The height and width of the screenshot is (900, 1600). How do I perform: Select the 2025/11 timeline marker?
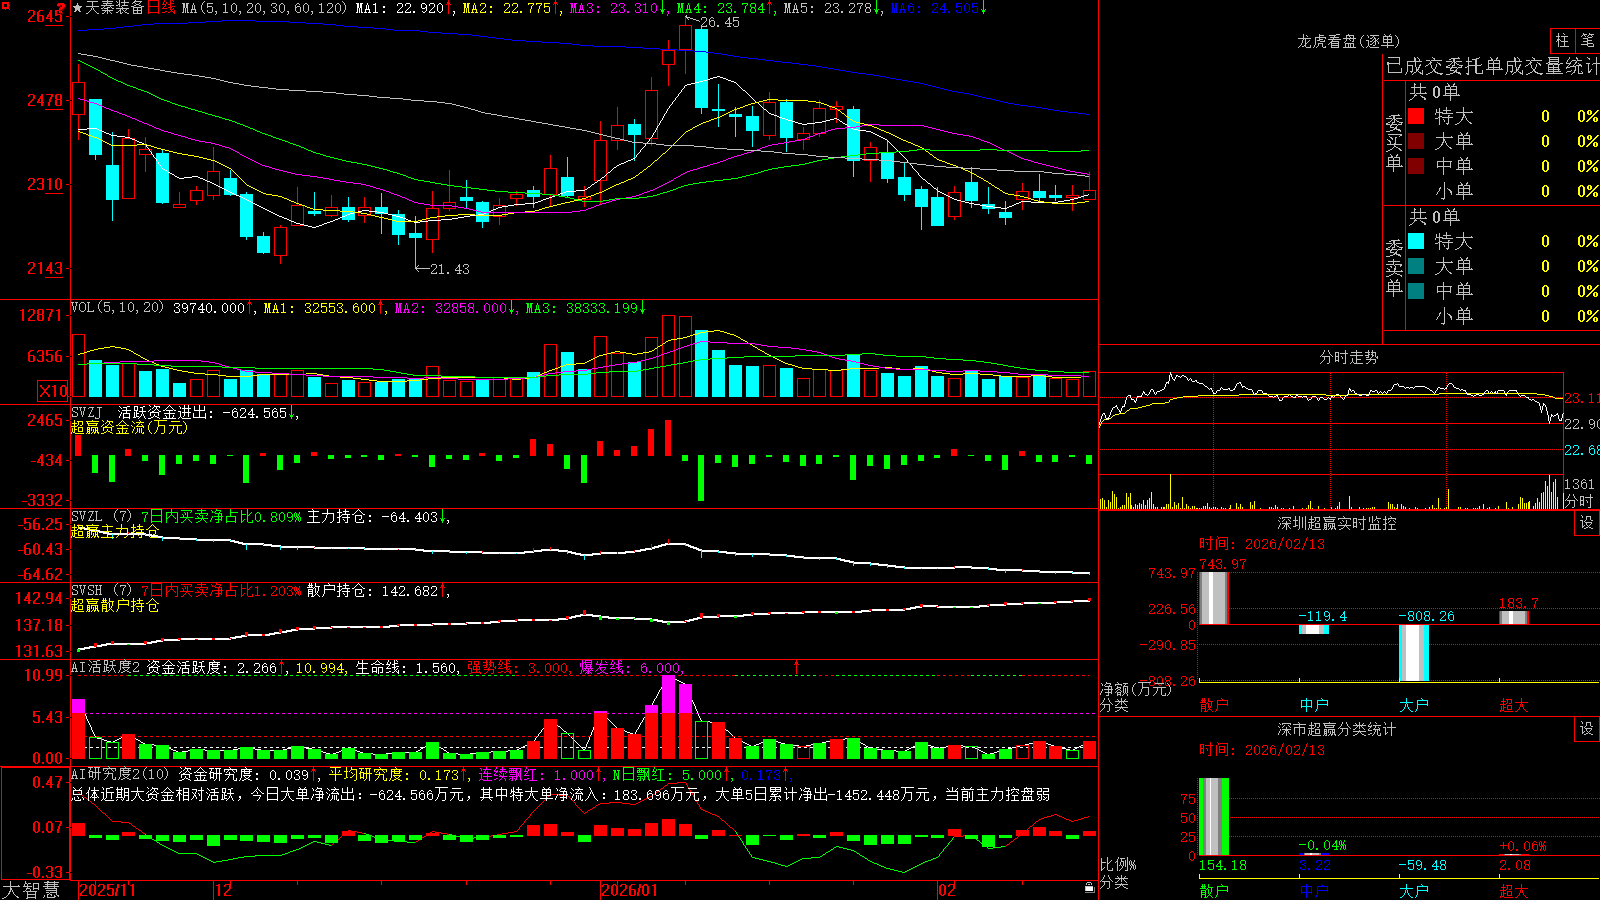pos(107,890)
